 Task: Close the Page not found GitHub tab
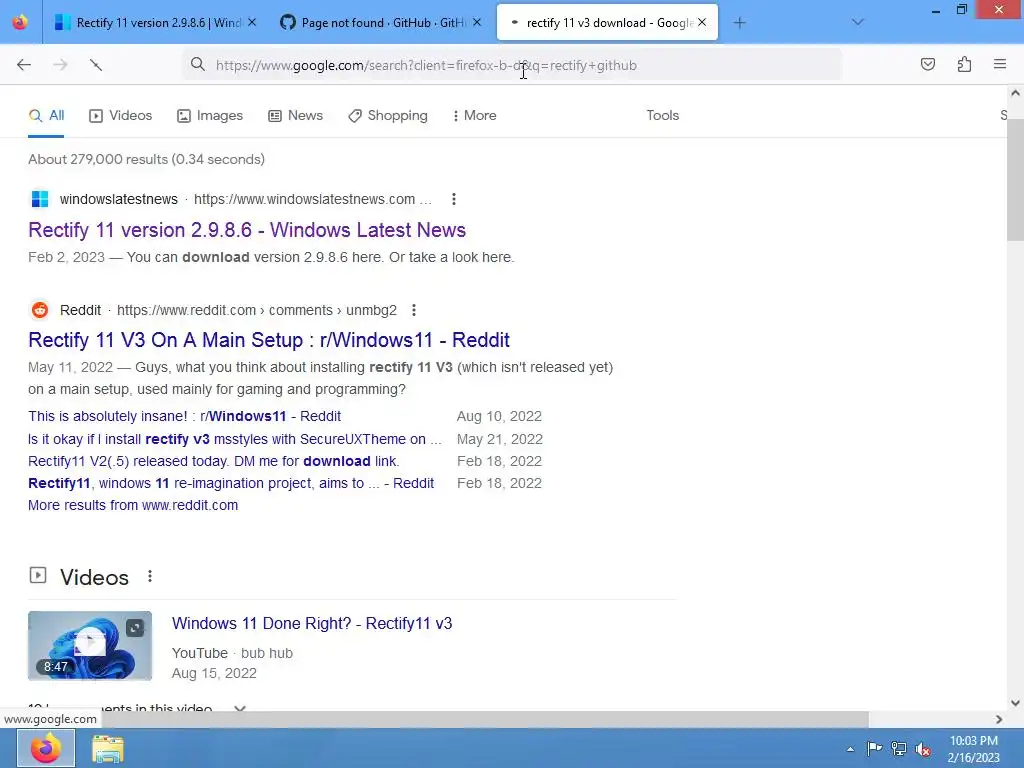(477, 22)
